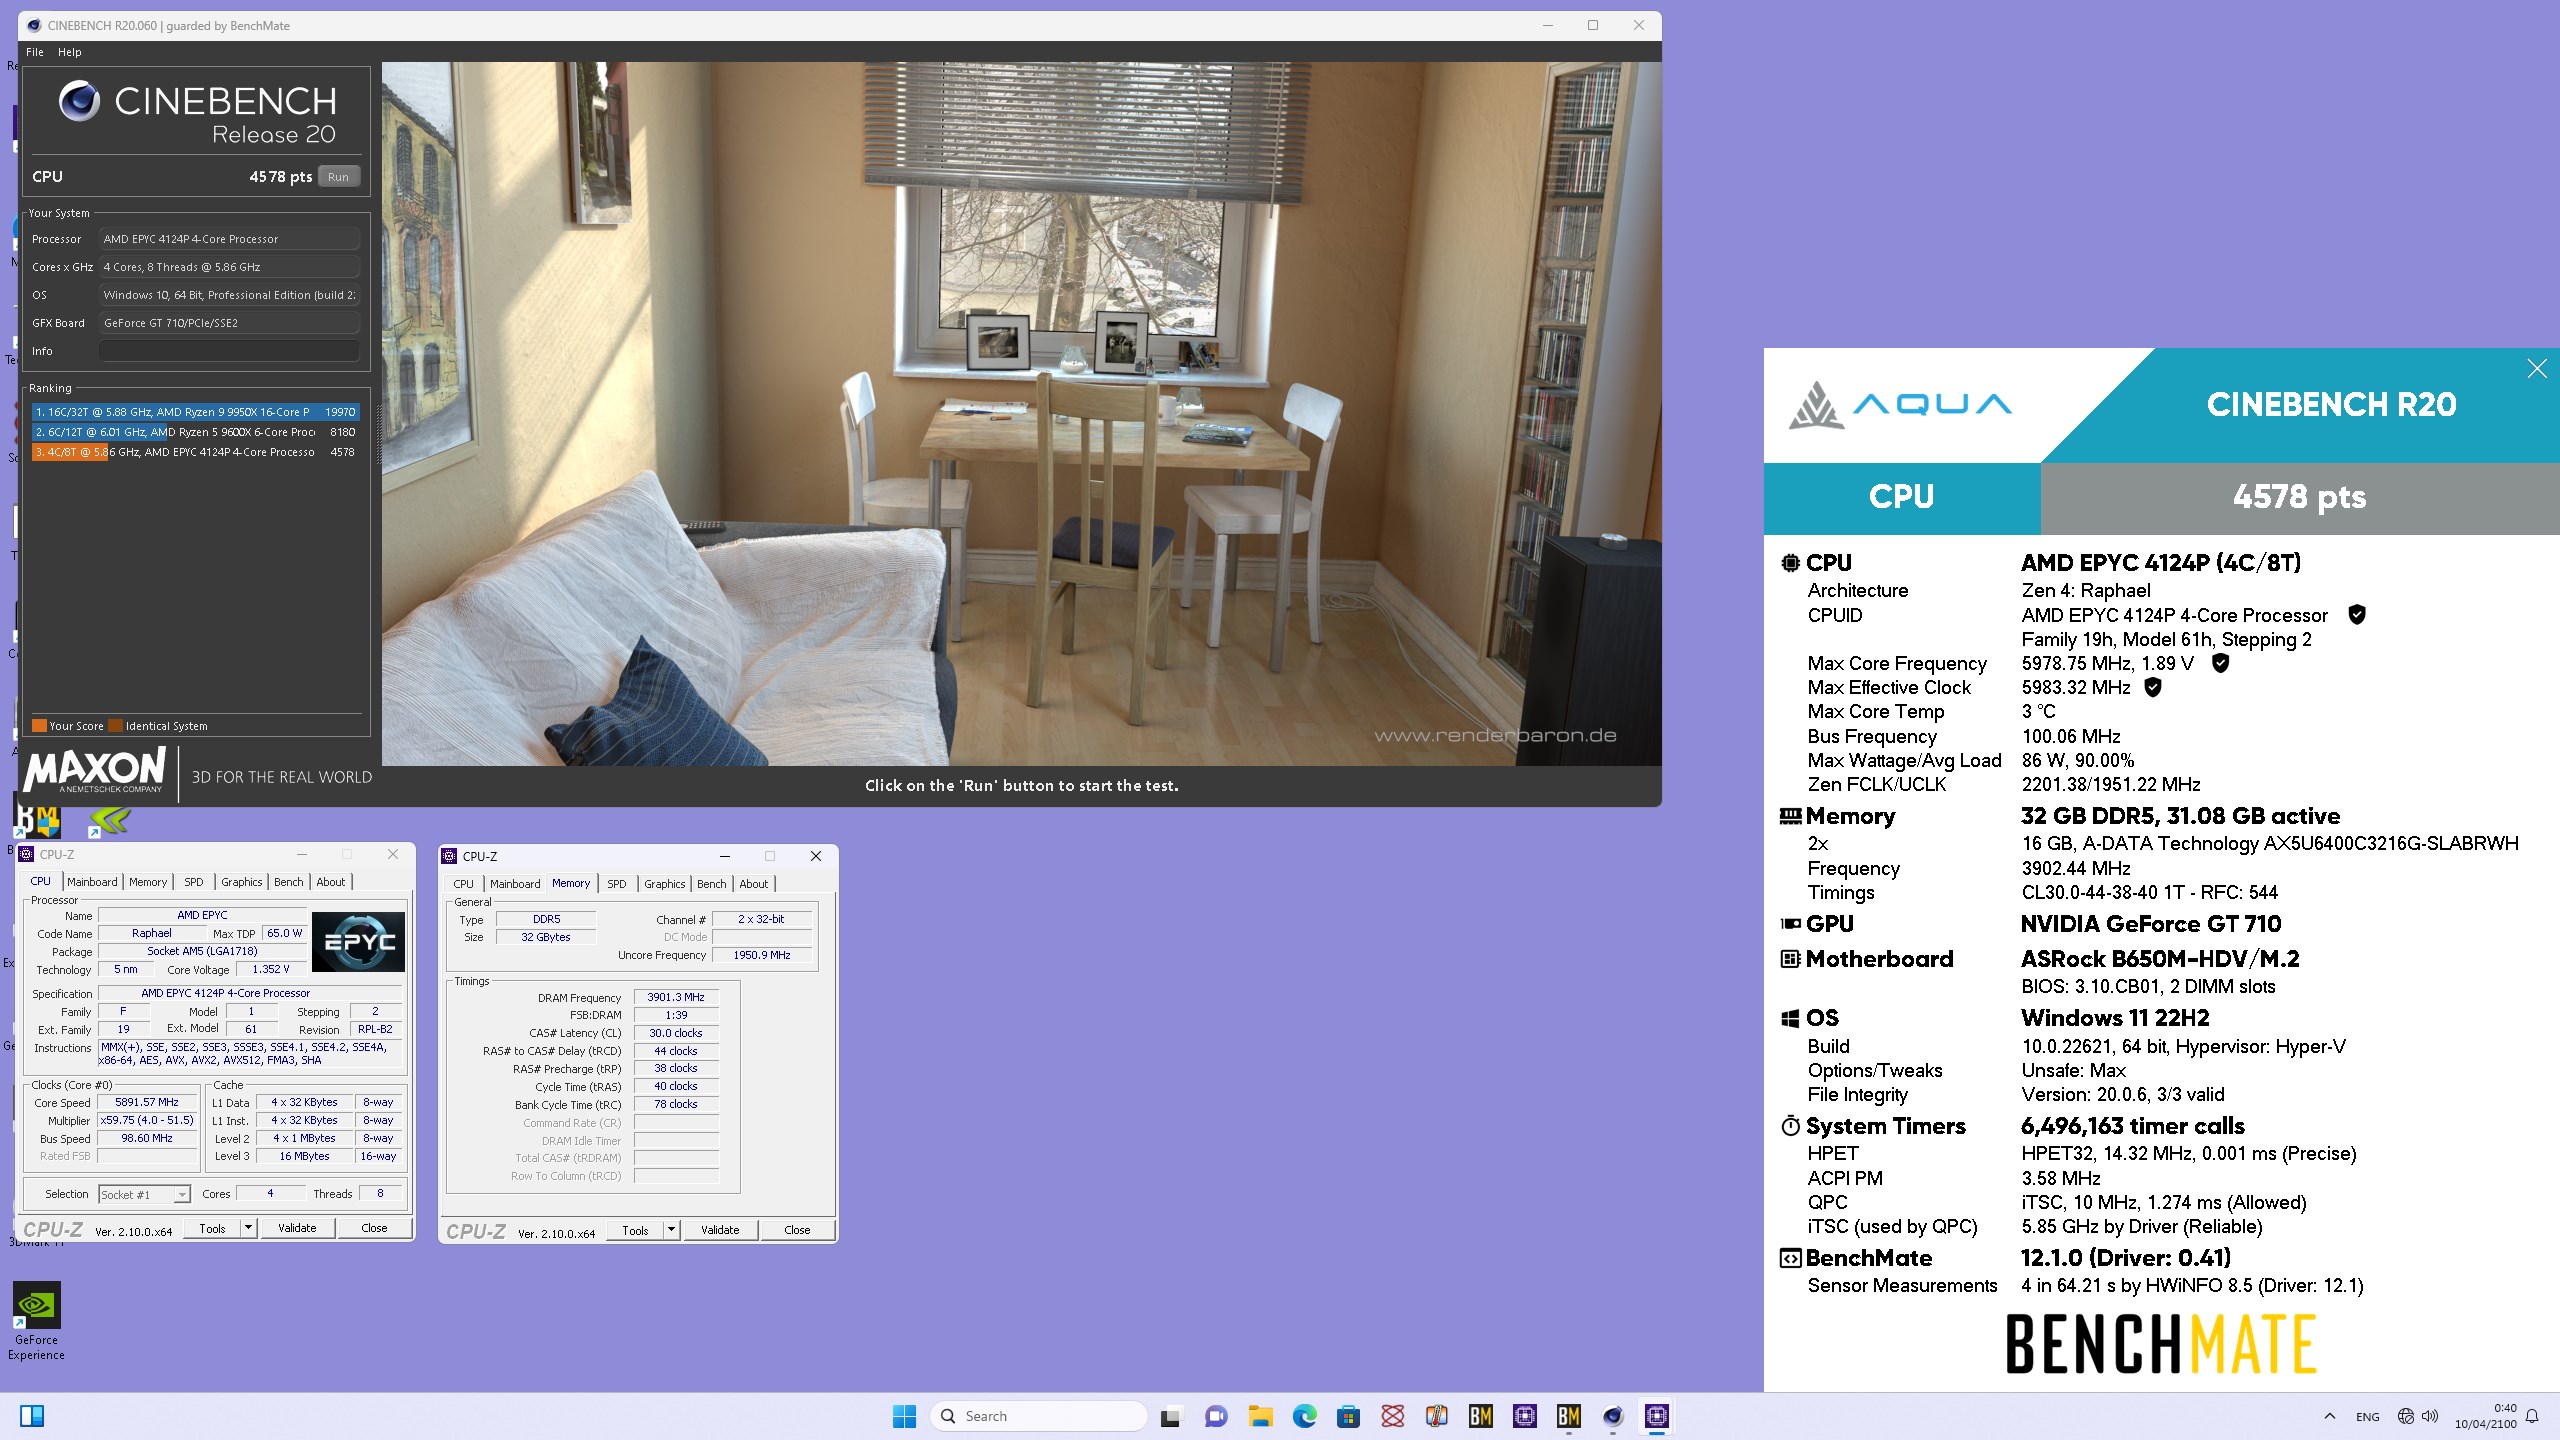Screen dimensions: 2560x1440
Task: Open the red knot-shaped app taskbar icon
Action: [x=1392, y=1416]
